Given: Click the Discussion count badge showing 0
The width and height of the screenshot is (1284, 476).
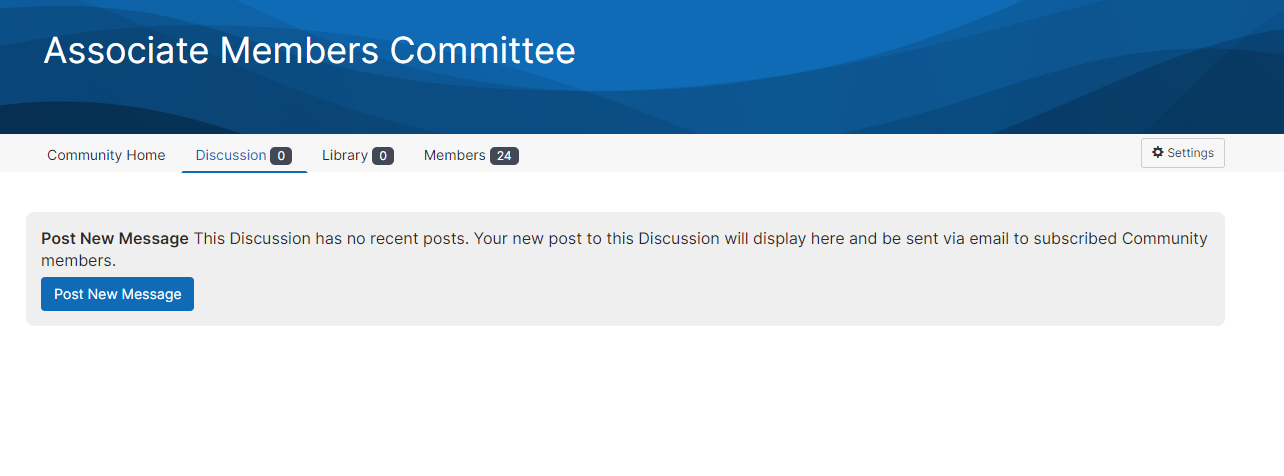Looking at the screenshot, I should click(281, 156).
